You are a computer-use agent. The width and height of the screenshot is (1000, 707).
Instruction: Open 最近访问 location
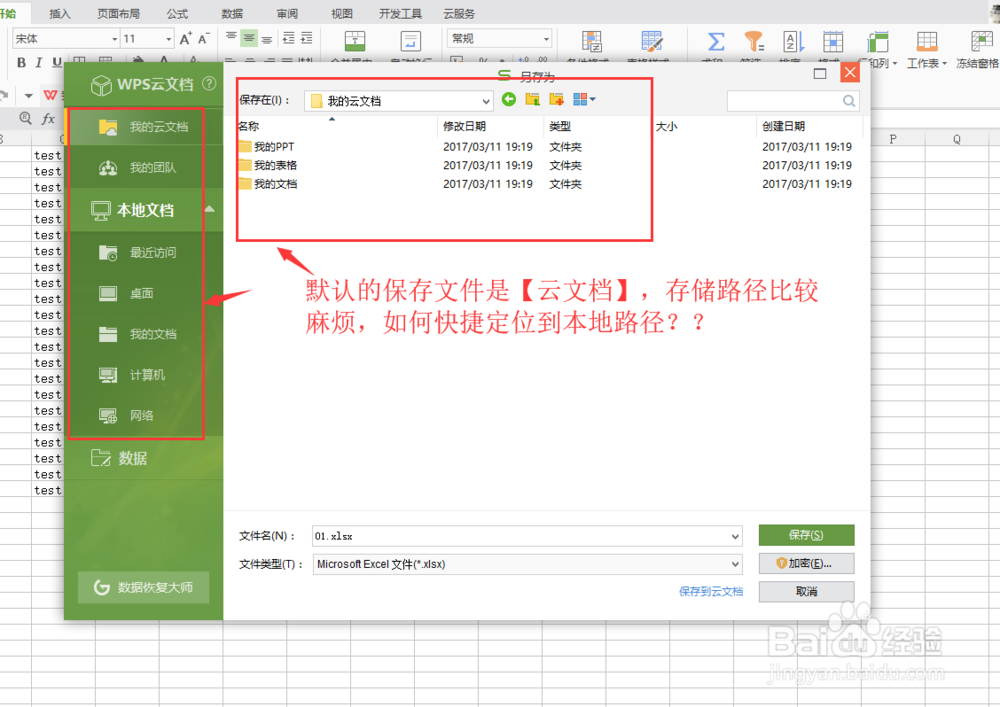point(145,253)
